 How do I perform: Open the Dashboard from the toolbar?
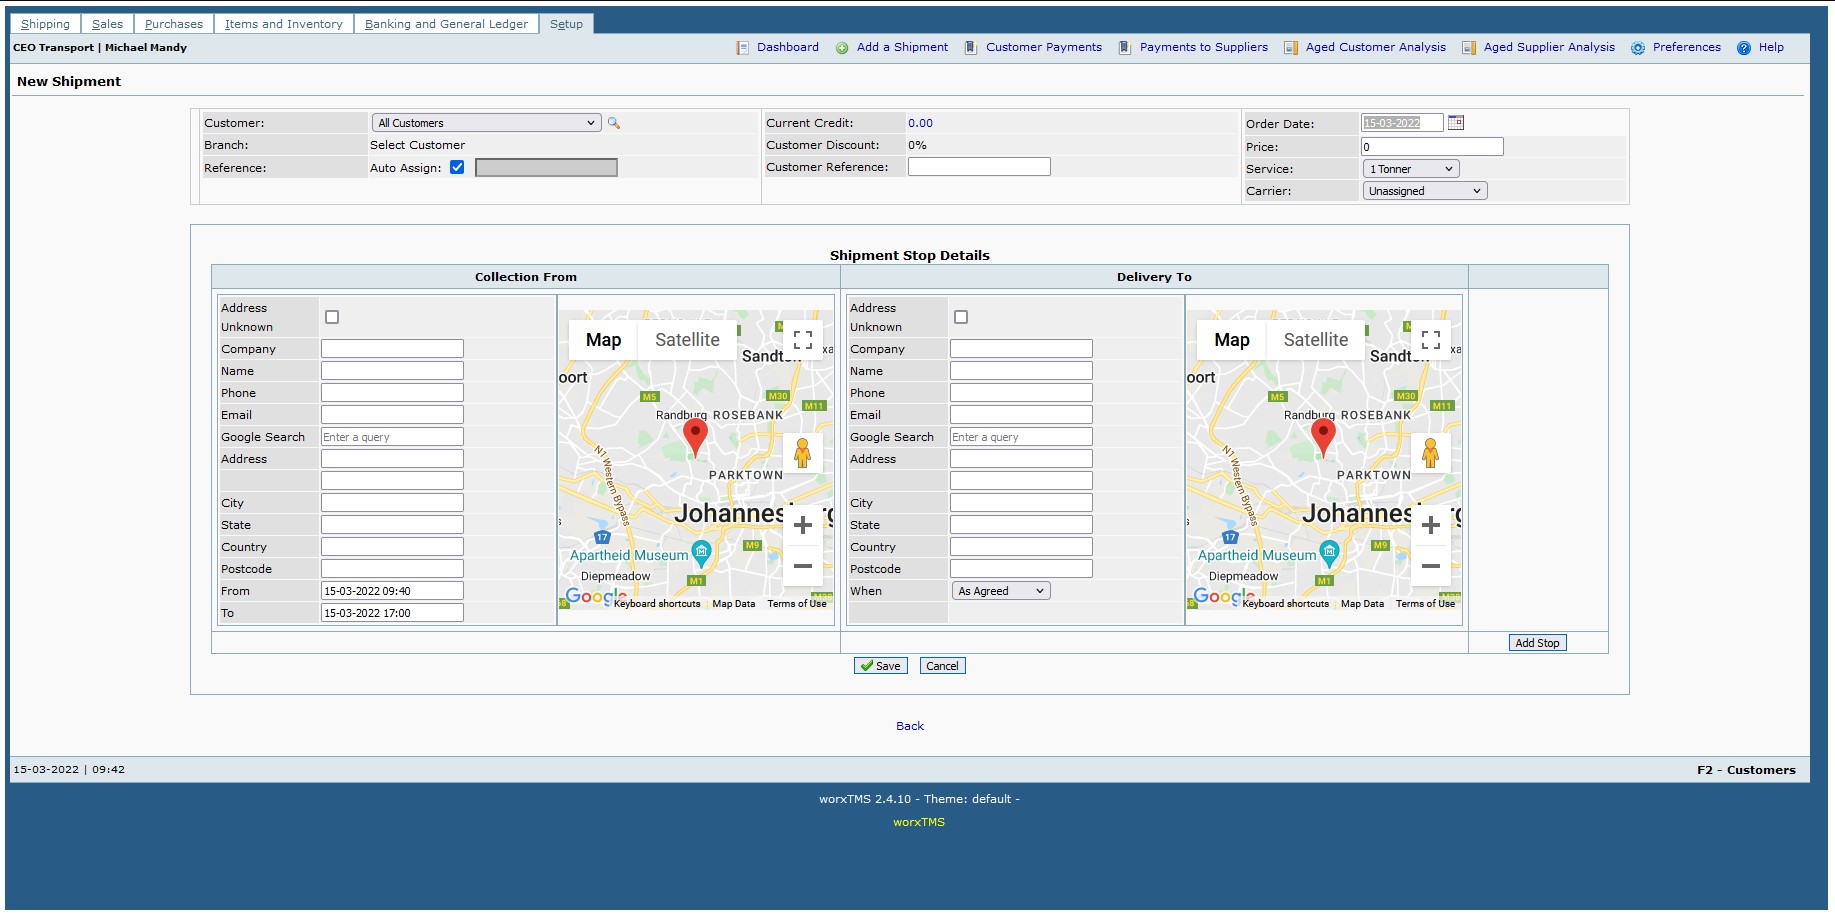(788, 47)
